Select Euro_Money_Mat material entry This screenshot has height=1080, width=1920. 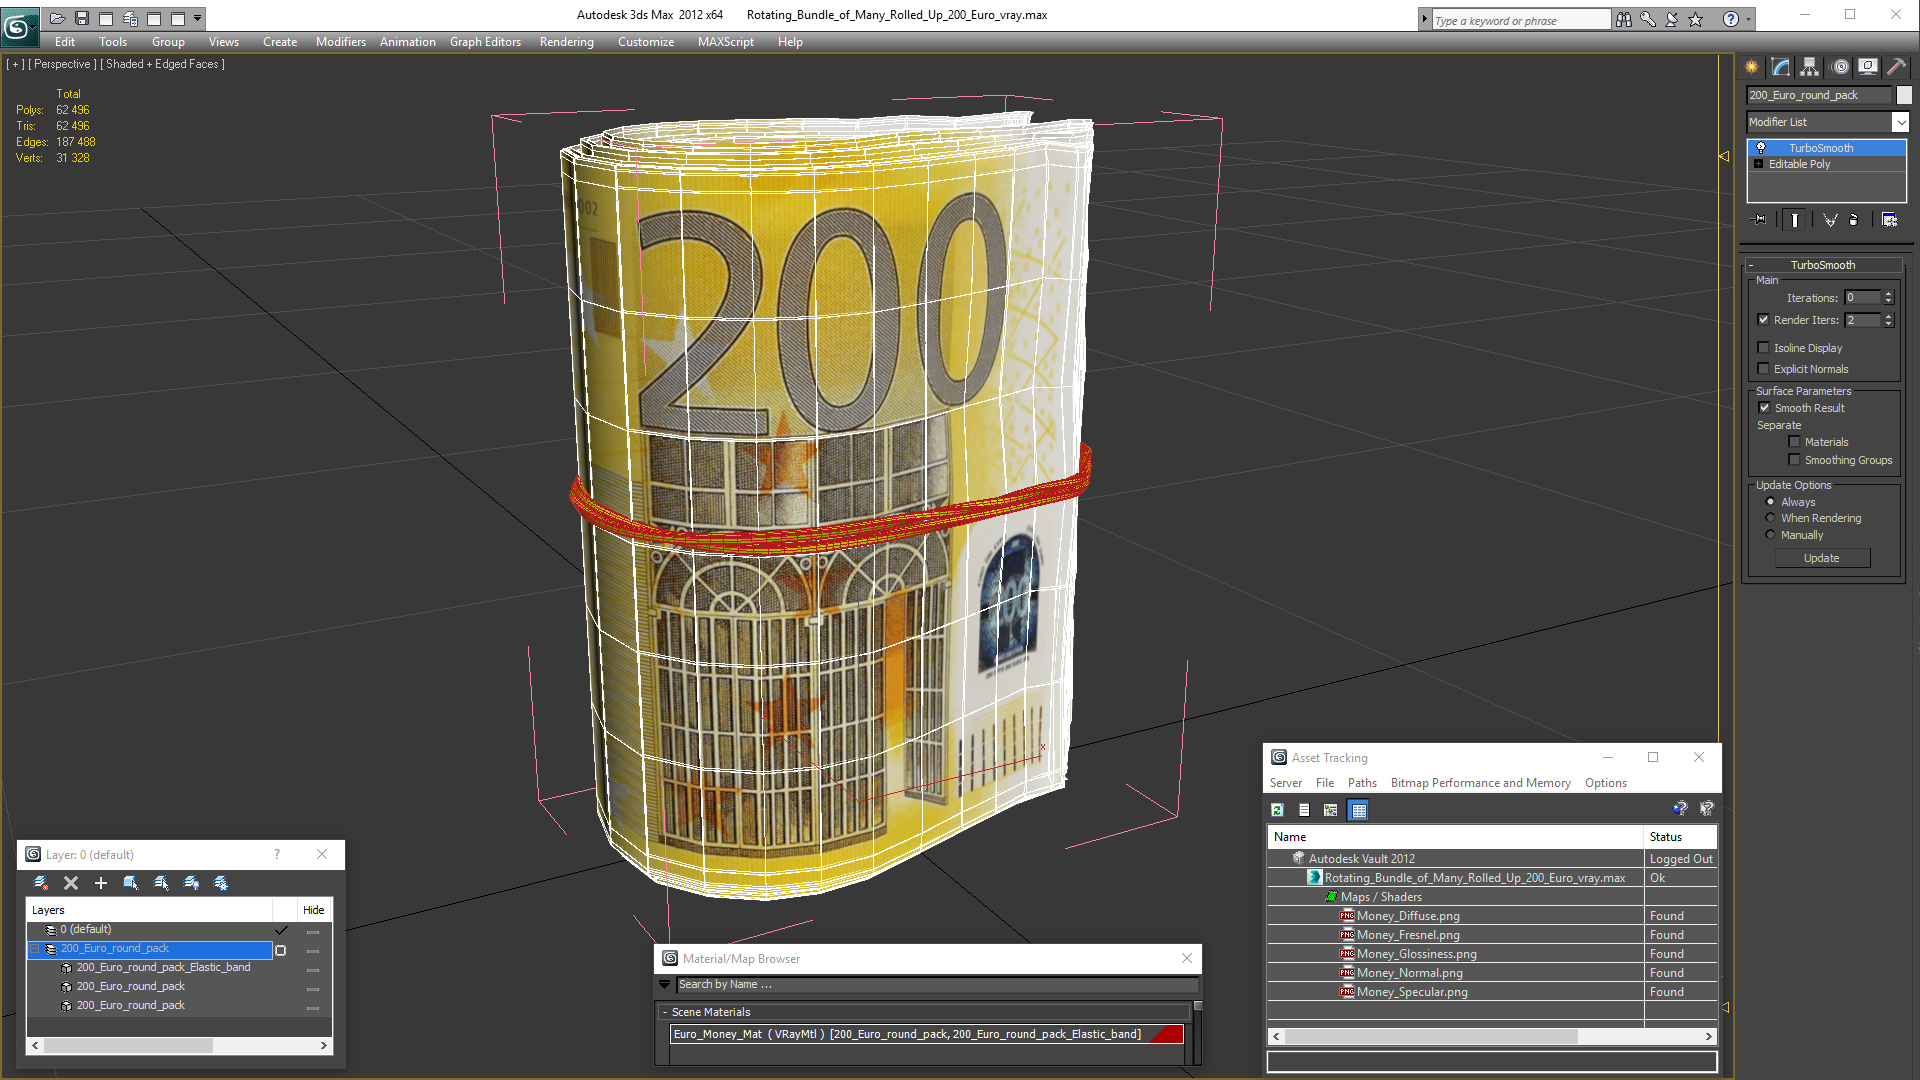[926, 1034]
